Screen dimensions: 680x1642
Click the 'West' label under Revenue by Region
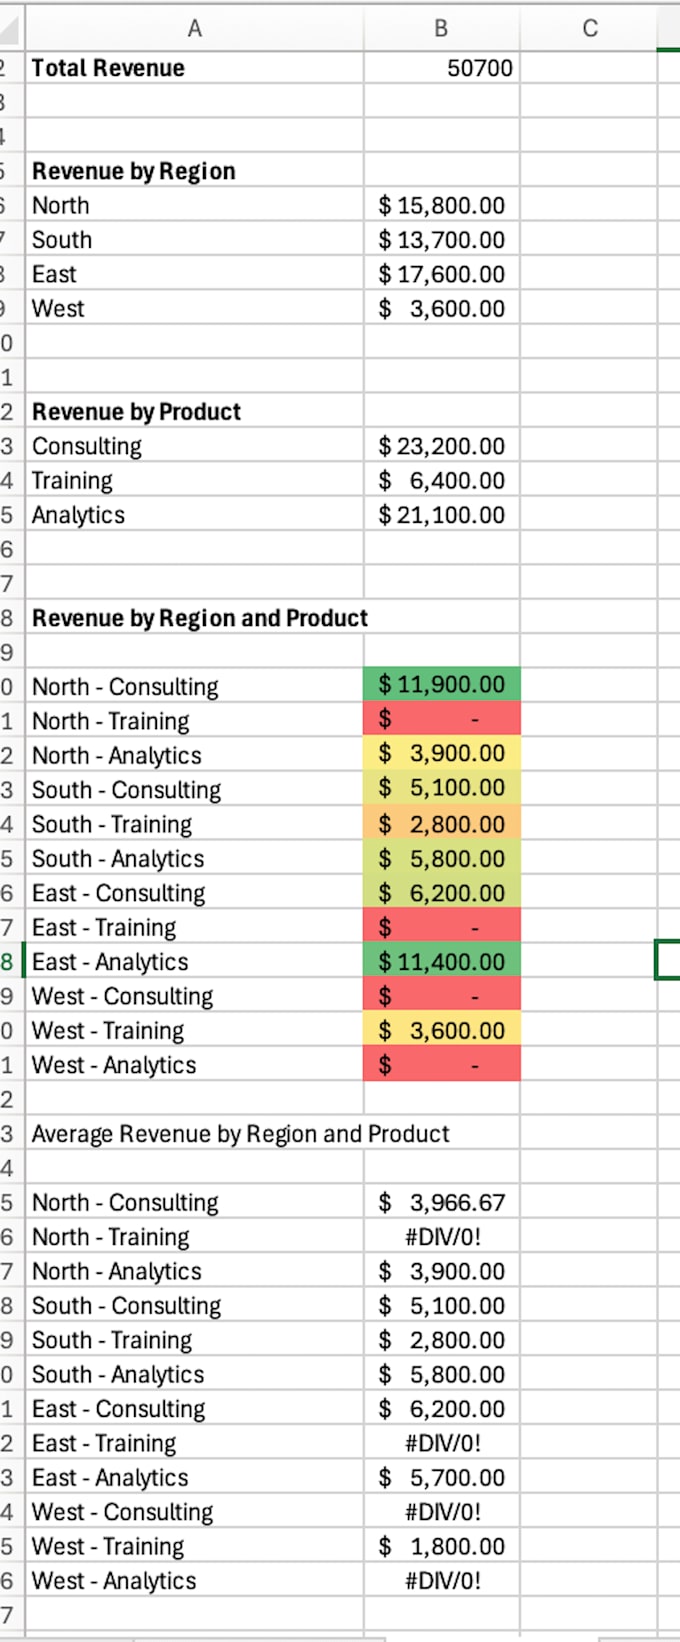pyautogui.click(x=194, y=308)
